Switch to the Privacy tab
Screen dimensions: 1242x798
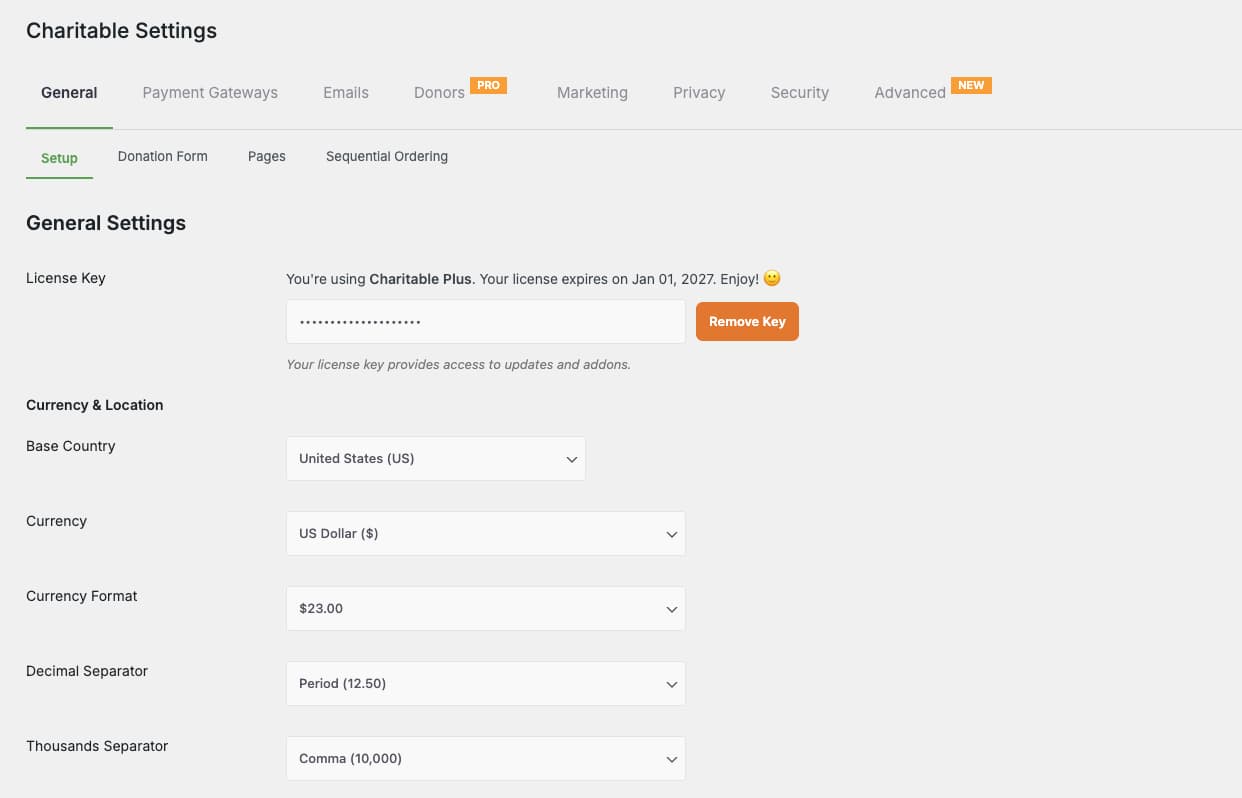click(698, 92)
